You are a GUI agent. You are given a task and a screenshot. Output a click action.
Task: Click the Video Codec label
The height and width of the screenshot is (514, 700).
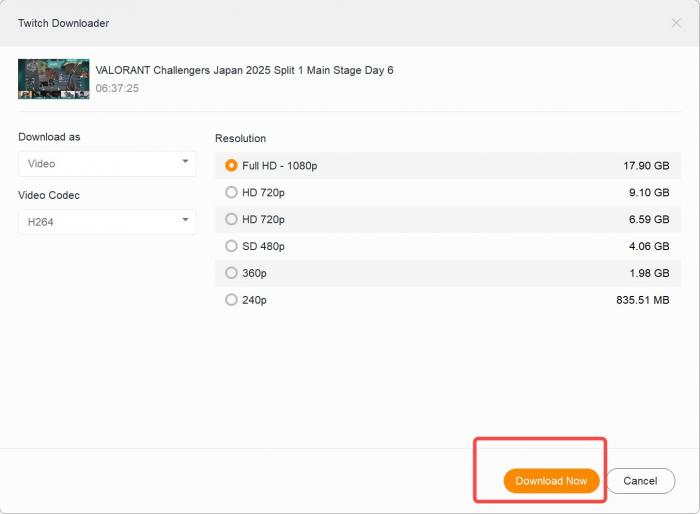click(49, 195)
